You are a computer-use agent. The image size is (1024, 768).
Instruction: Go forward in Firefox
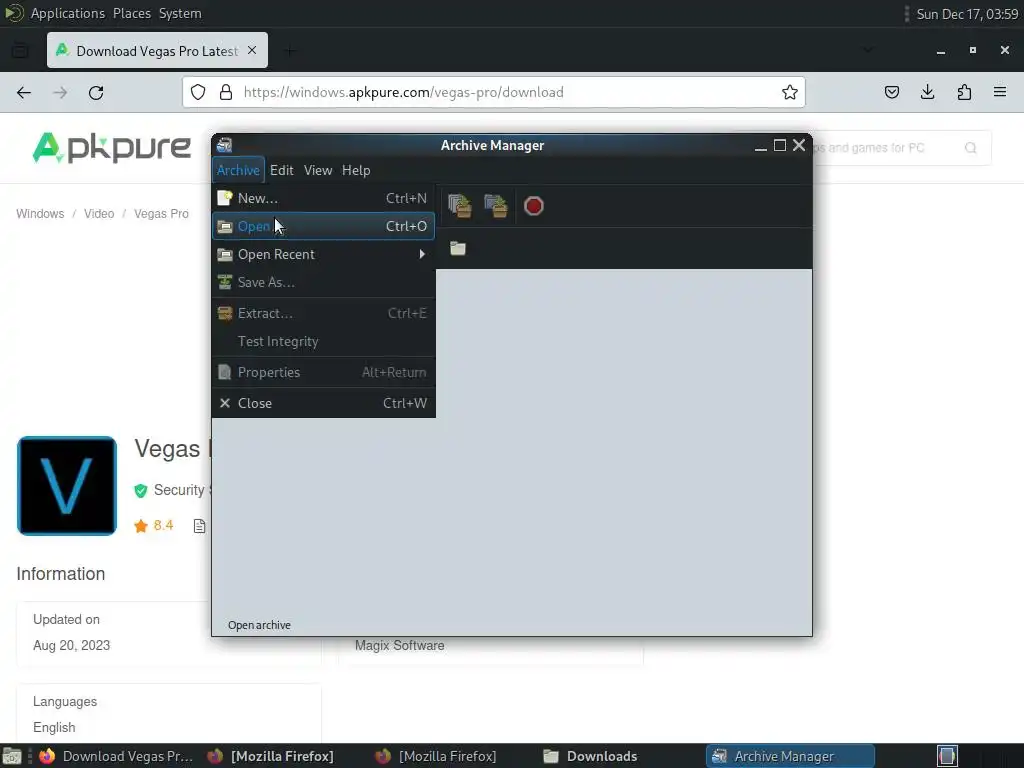click(60, 93)
